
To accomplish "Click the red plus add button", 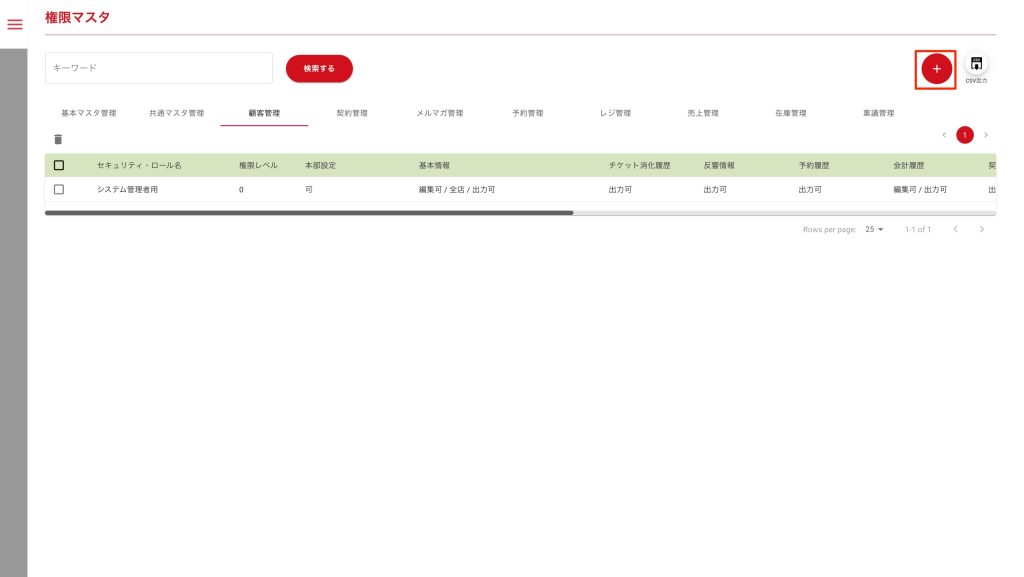I will 936,68.
